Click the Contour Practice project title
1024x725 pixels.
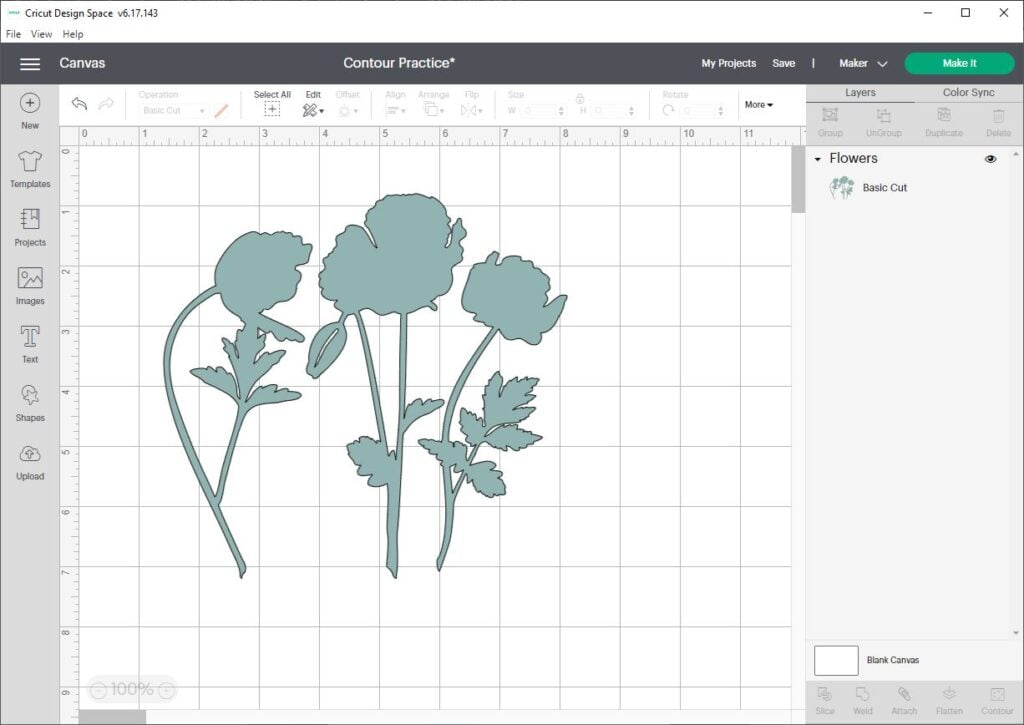tap(399, 63)
